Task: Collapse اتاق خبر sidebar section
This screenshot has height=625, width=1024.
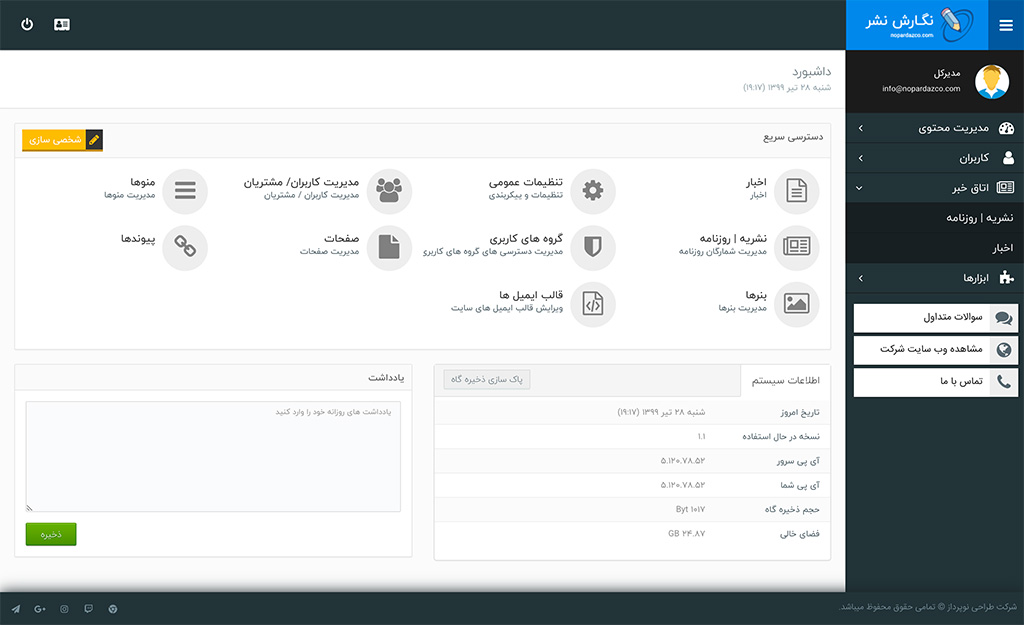Action: coord(935,188)
